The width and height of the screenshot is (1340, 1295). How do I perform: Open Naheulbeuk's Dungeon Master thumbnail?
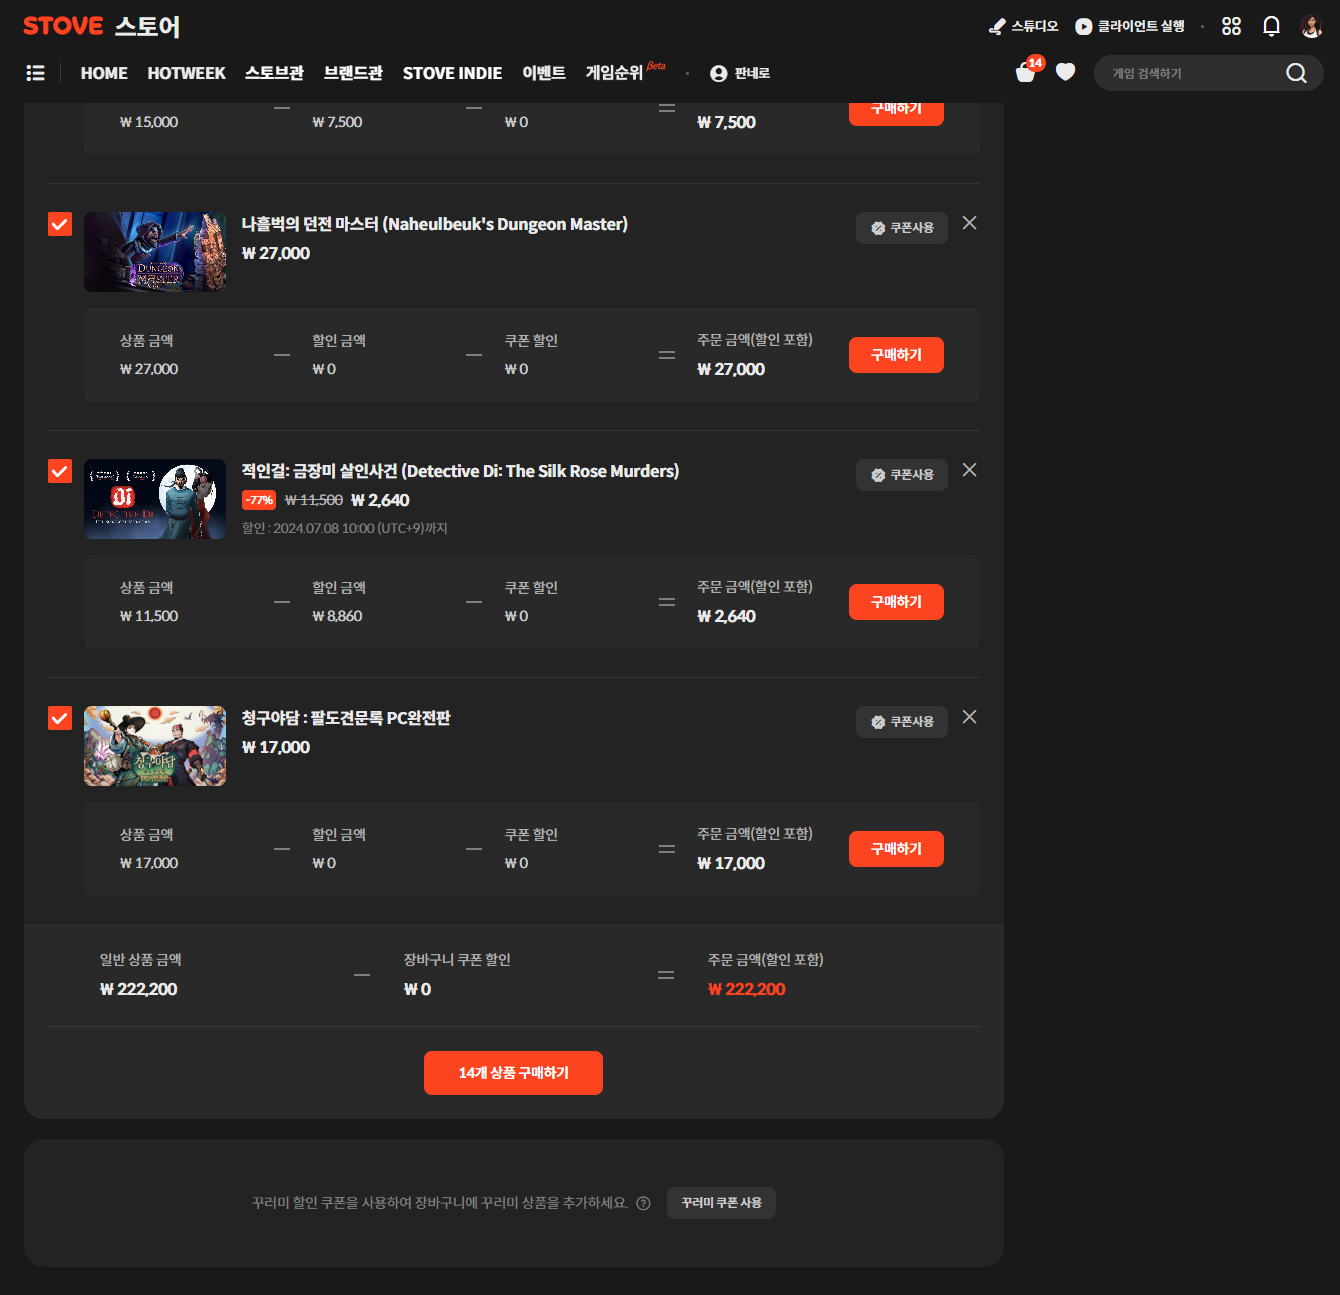[x=155, y=252]
